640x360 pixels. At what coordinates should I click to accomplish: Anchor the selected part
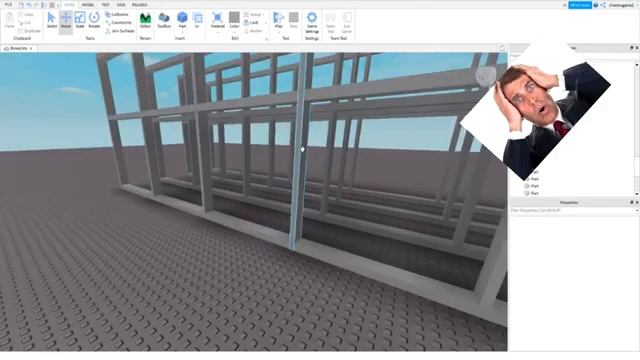point(253,31)
